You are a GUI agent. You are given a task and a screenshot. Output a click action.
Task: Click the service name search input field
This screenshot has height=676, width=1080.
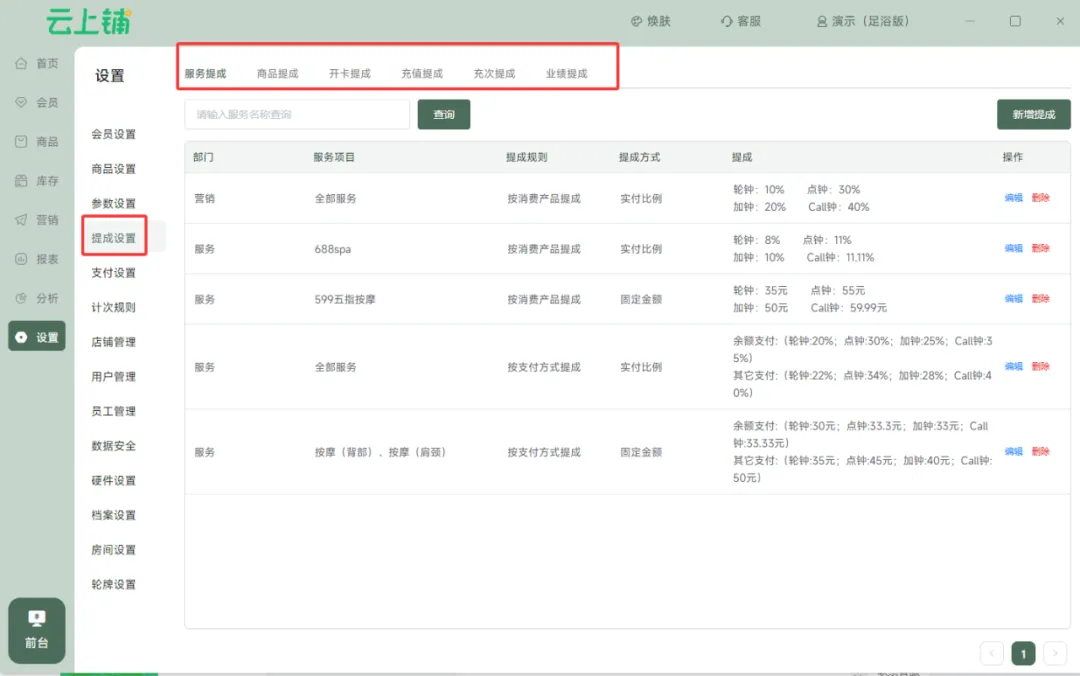[x=297, y=115]
